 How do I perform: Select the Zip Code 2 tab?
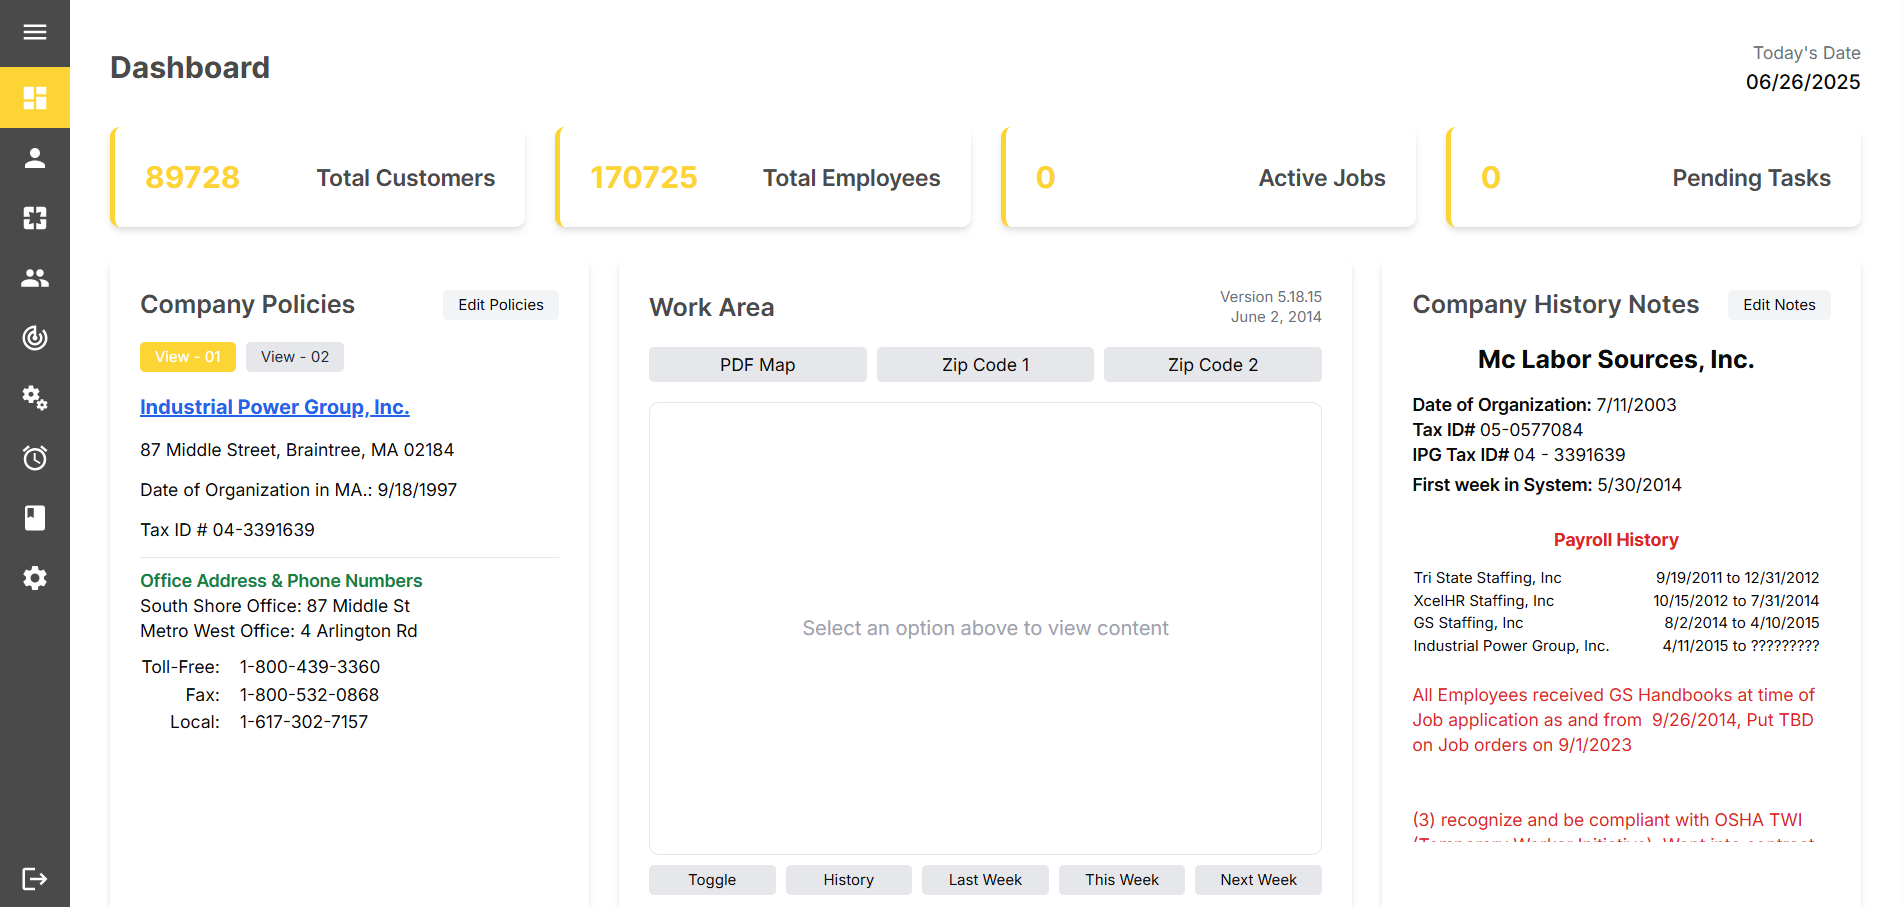pyautogui.click(x=1213, y=365)
